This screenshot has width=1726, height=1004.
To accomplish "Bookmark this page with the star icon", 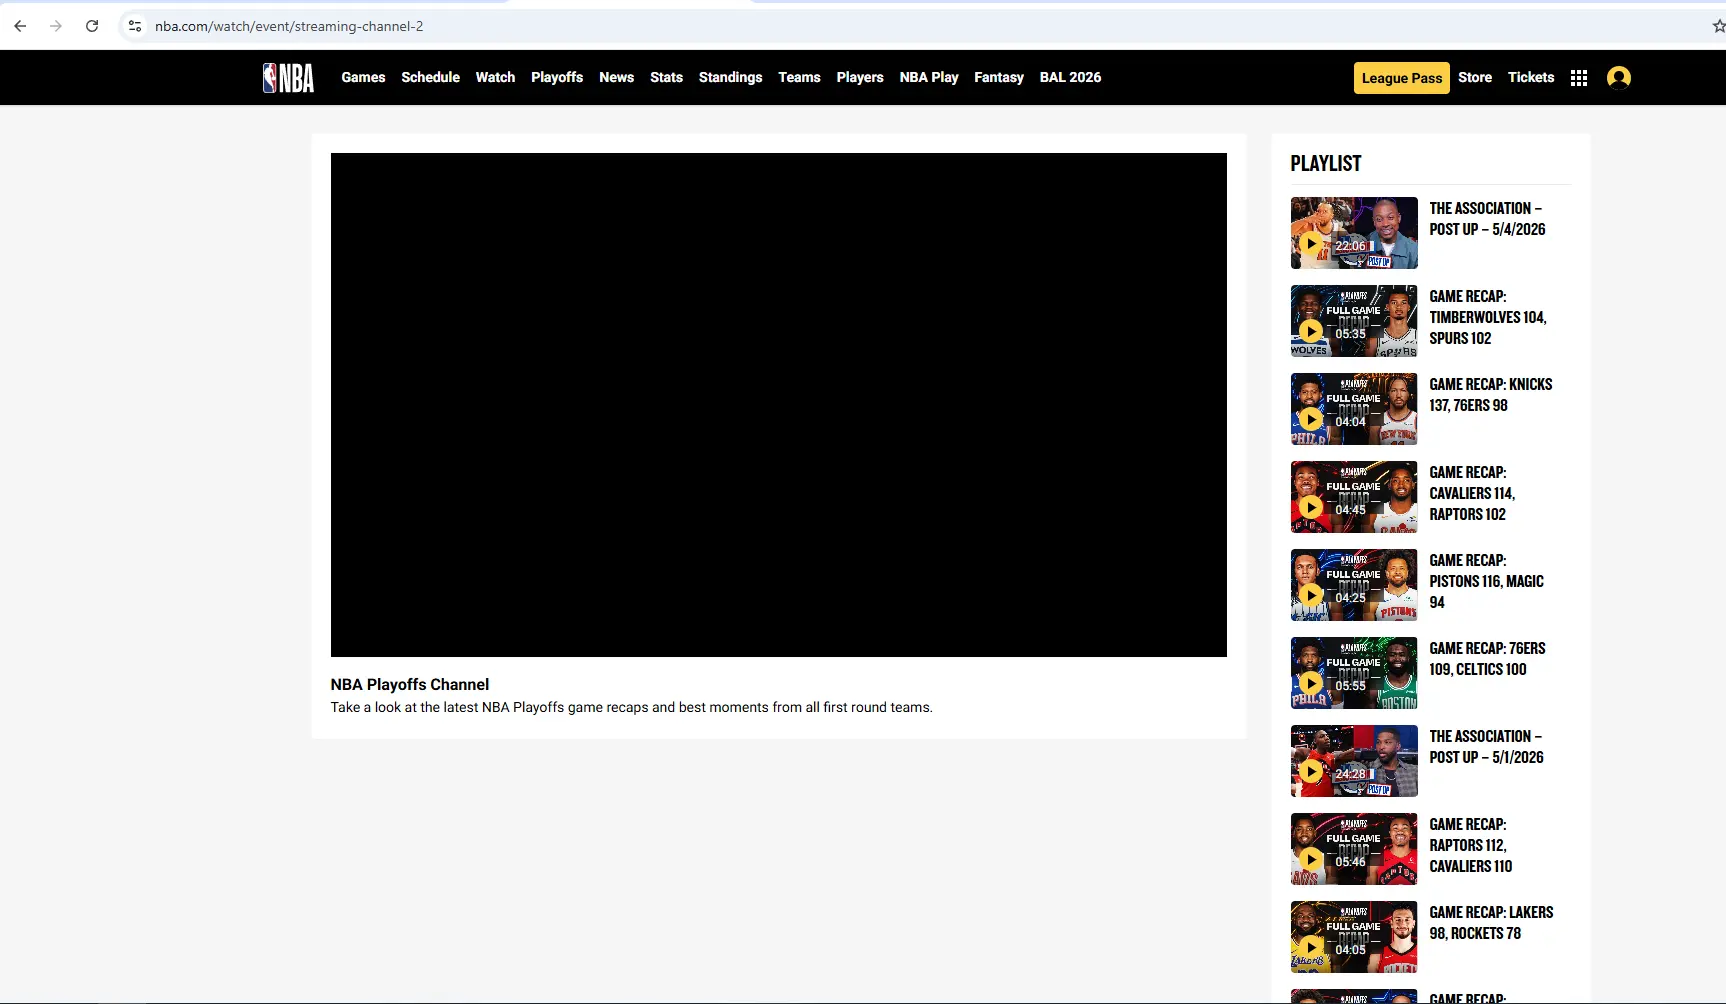I will coord(1718,26).
